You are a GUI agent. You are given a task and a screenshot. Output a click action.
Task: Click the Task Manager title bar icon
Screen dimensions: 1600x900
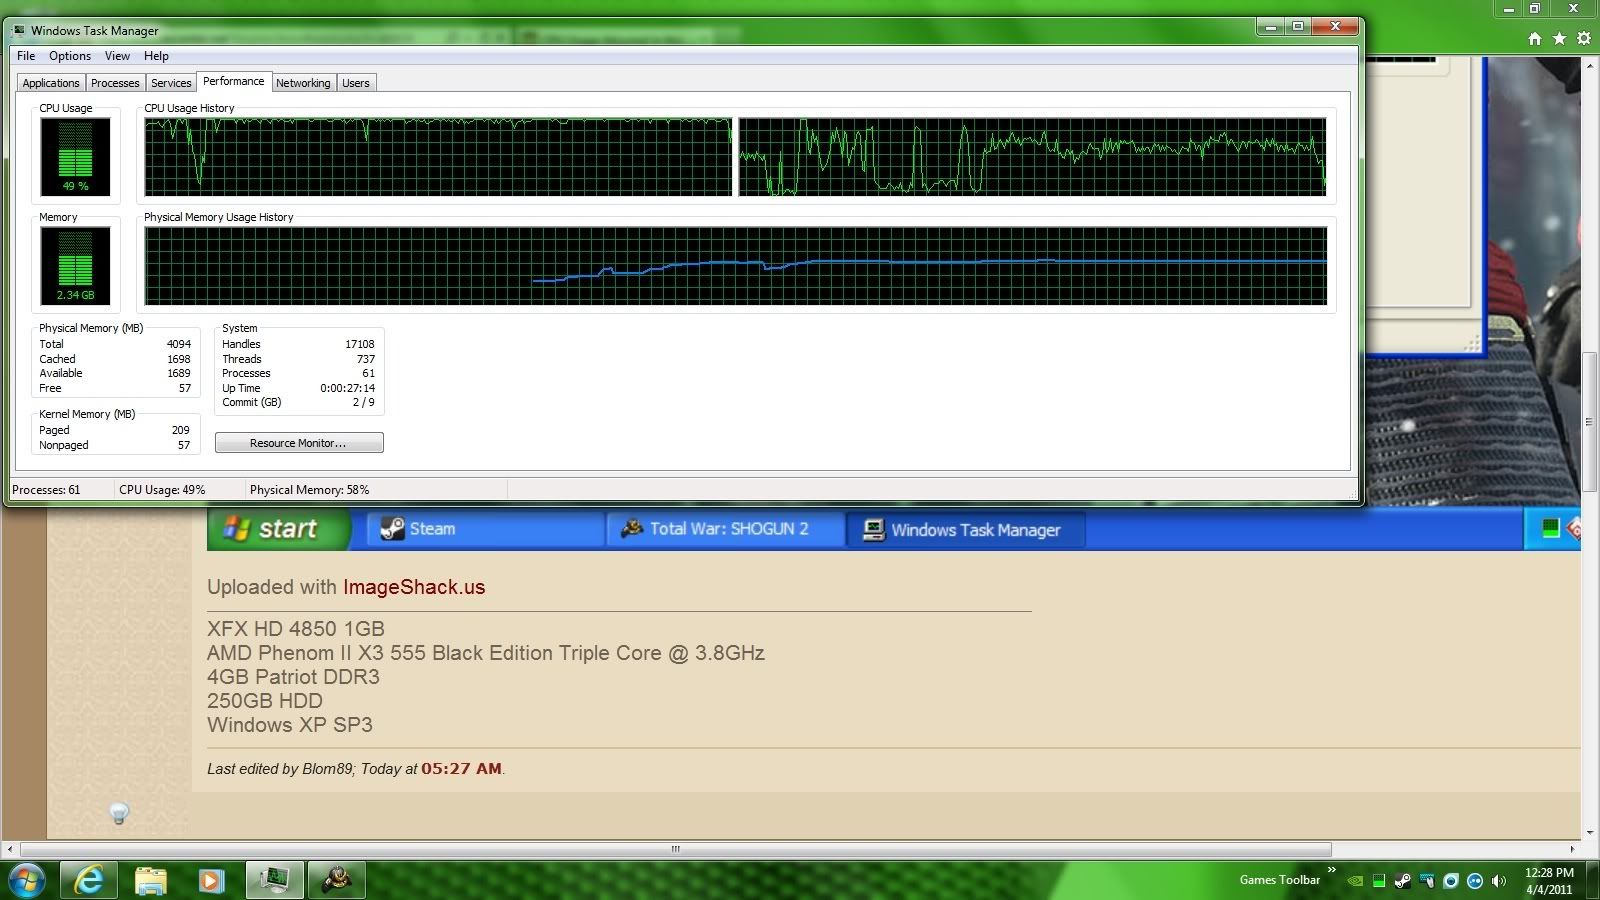pyautogui.click(x=19, y=31)
